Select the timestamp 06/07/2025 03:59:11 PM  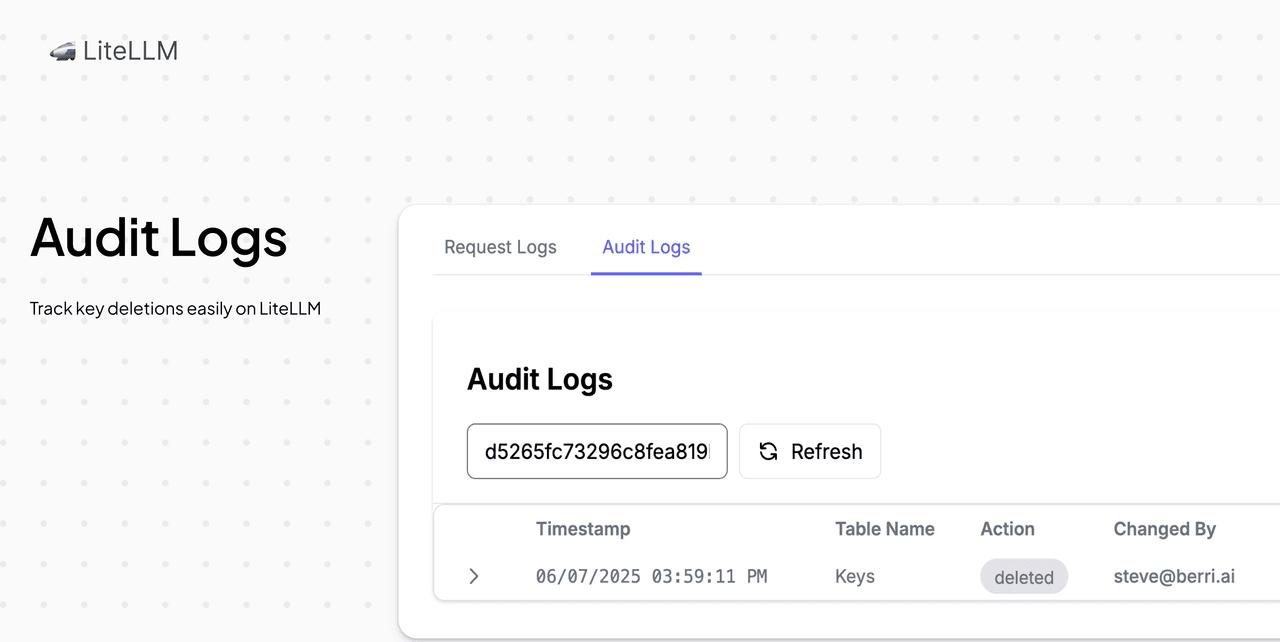pos(652,576)
